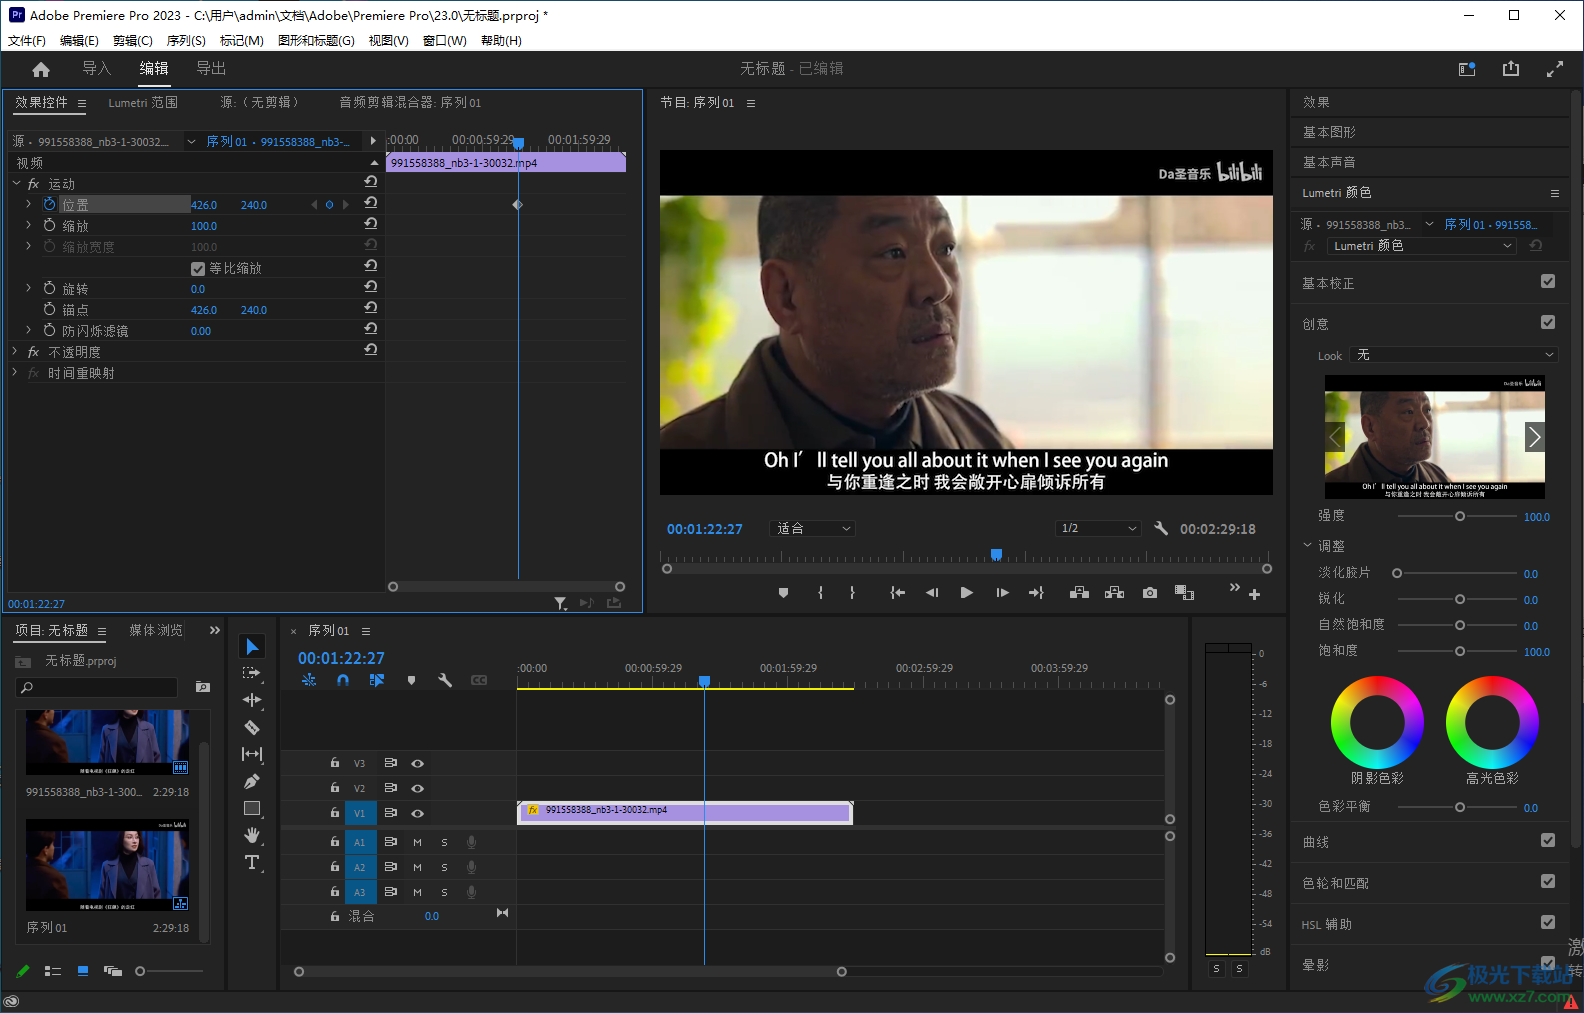
Task: Click the Shadow Tint color wheel
Action: pos(1377,722)
